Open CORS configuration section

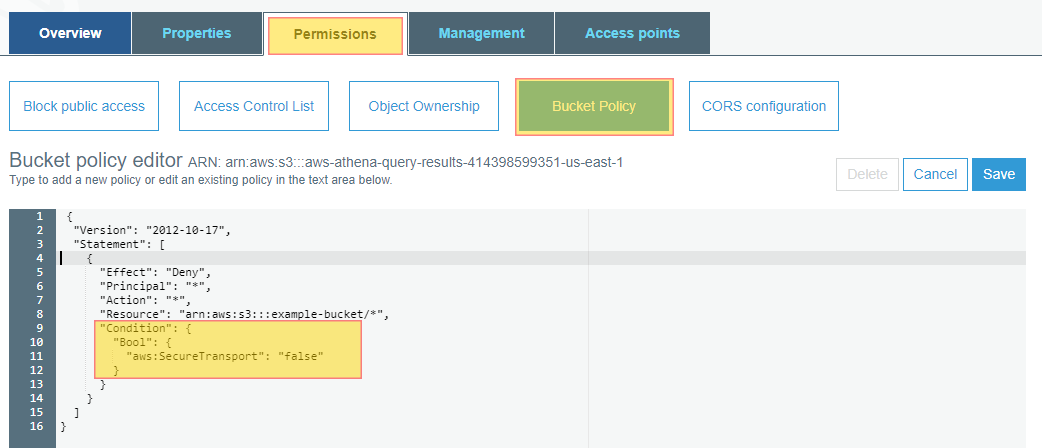[x=764, y=106]
